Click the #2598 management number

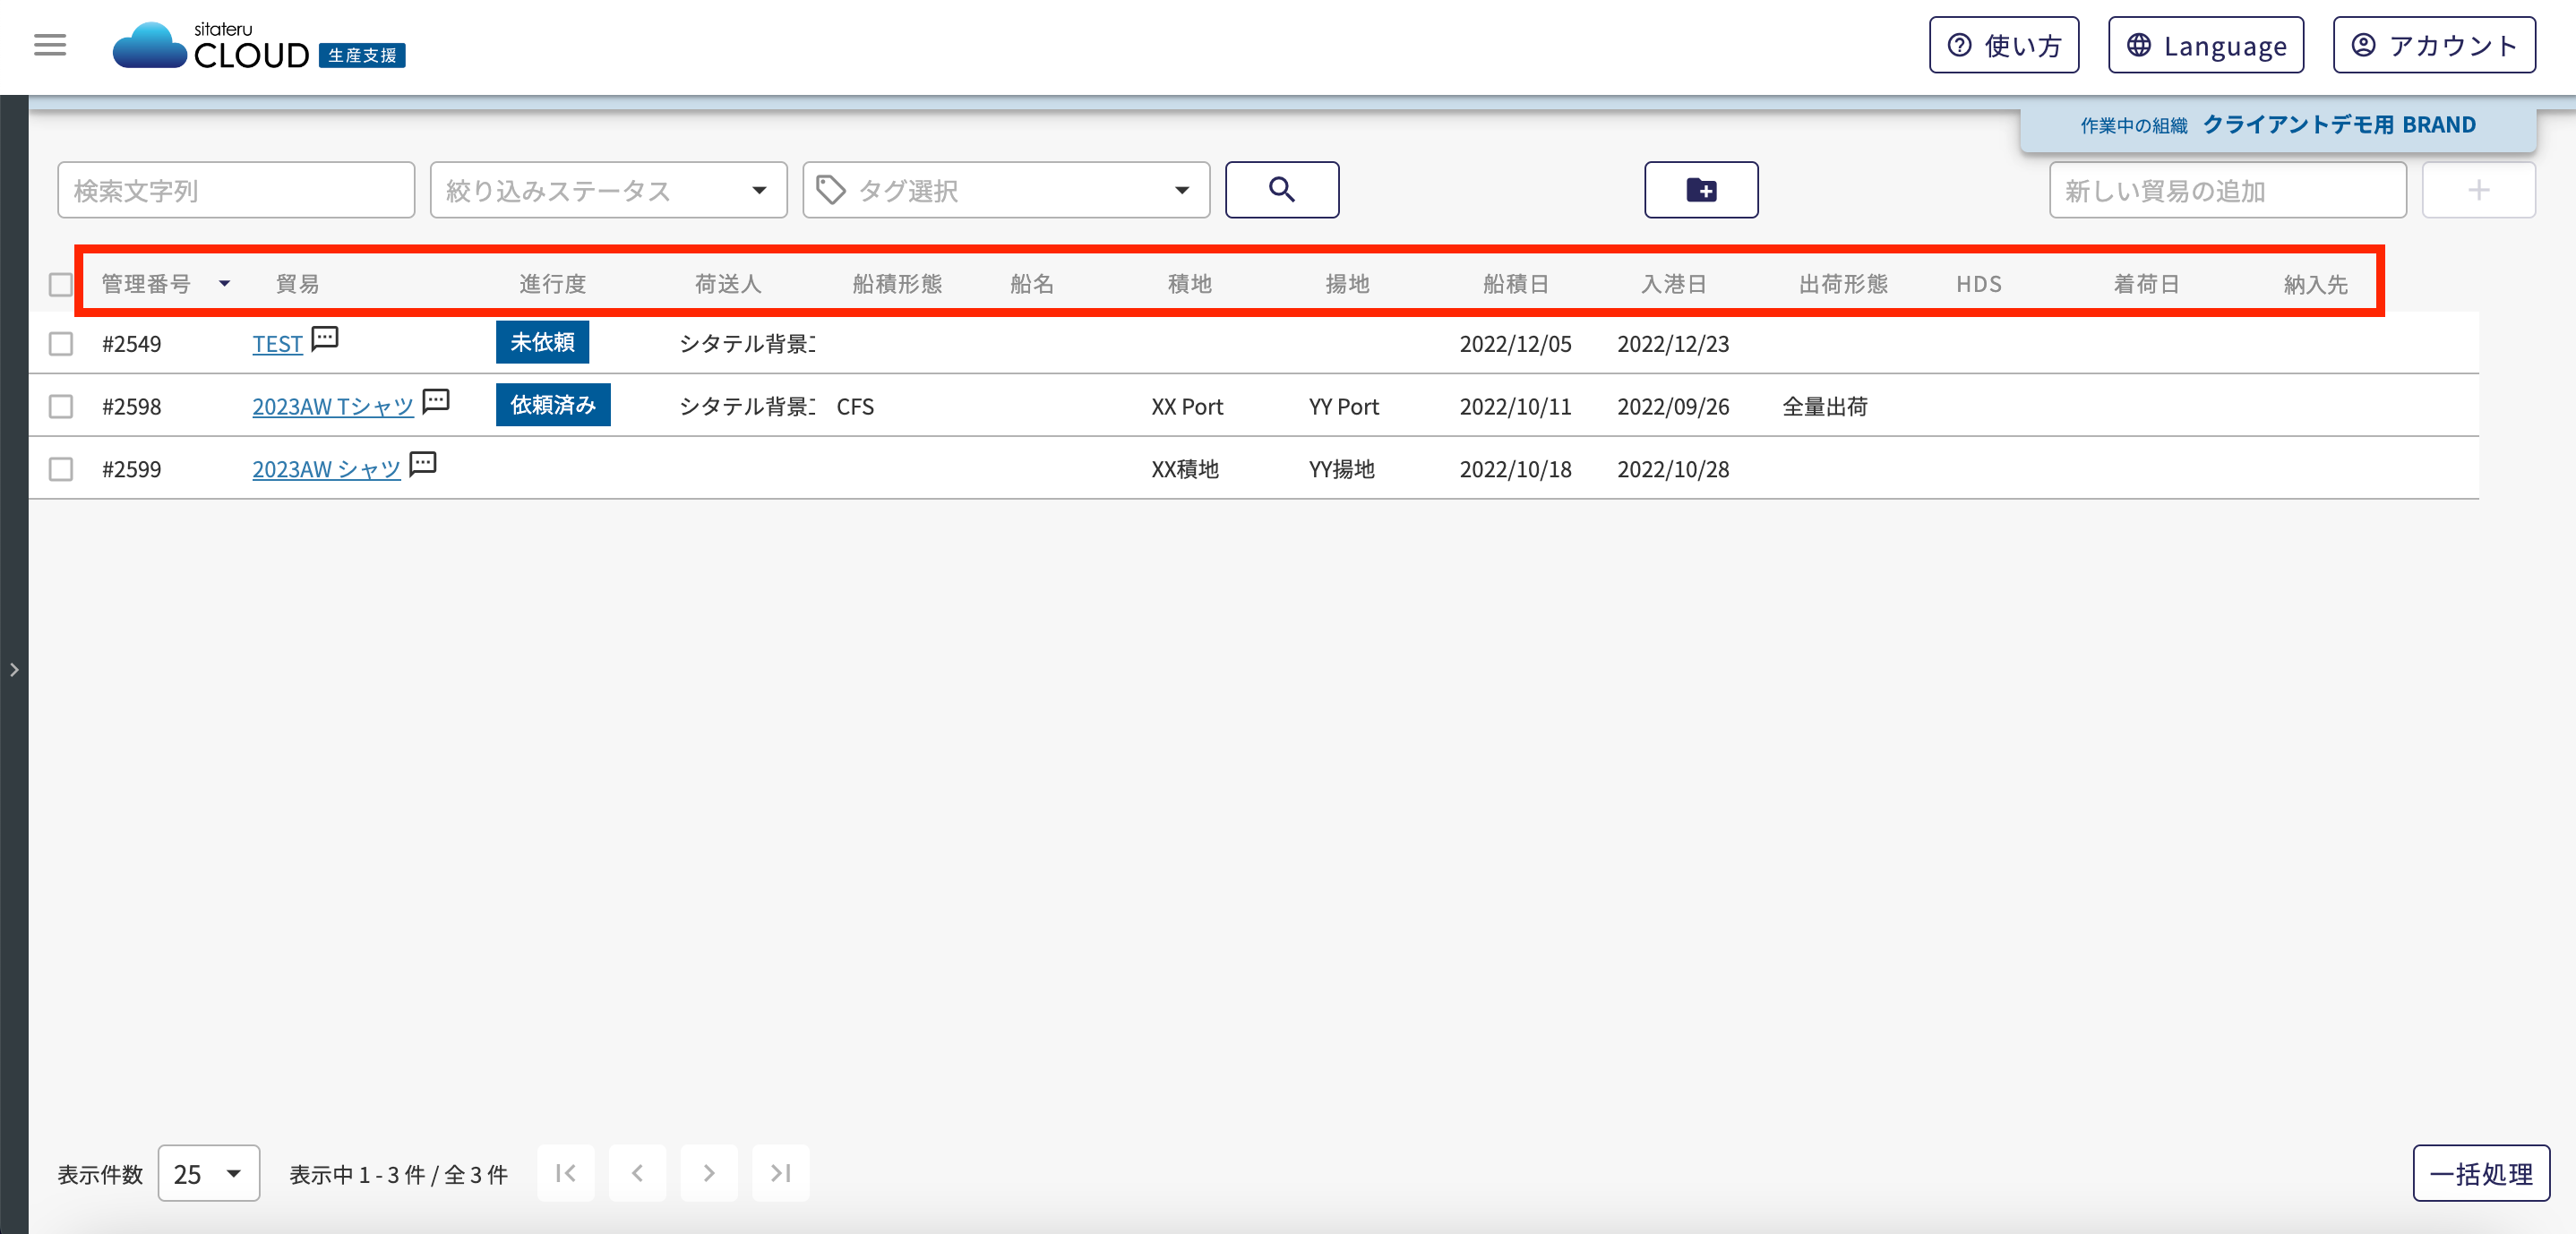tap(132, 407)
